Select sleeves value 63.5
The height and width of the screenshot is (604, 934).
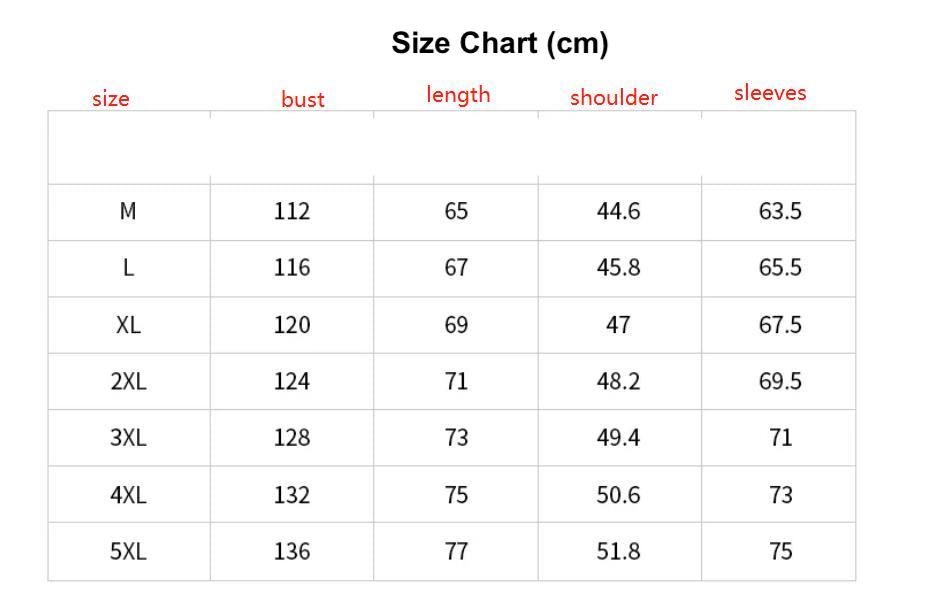point(780,211)
